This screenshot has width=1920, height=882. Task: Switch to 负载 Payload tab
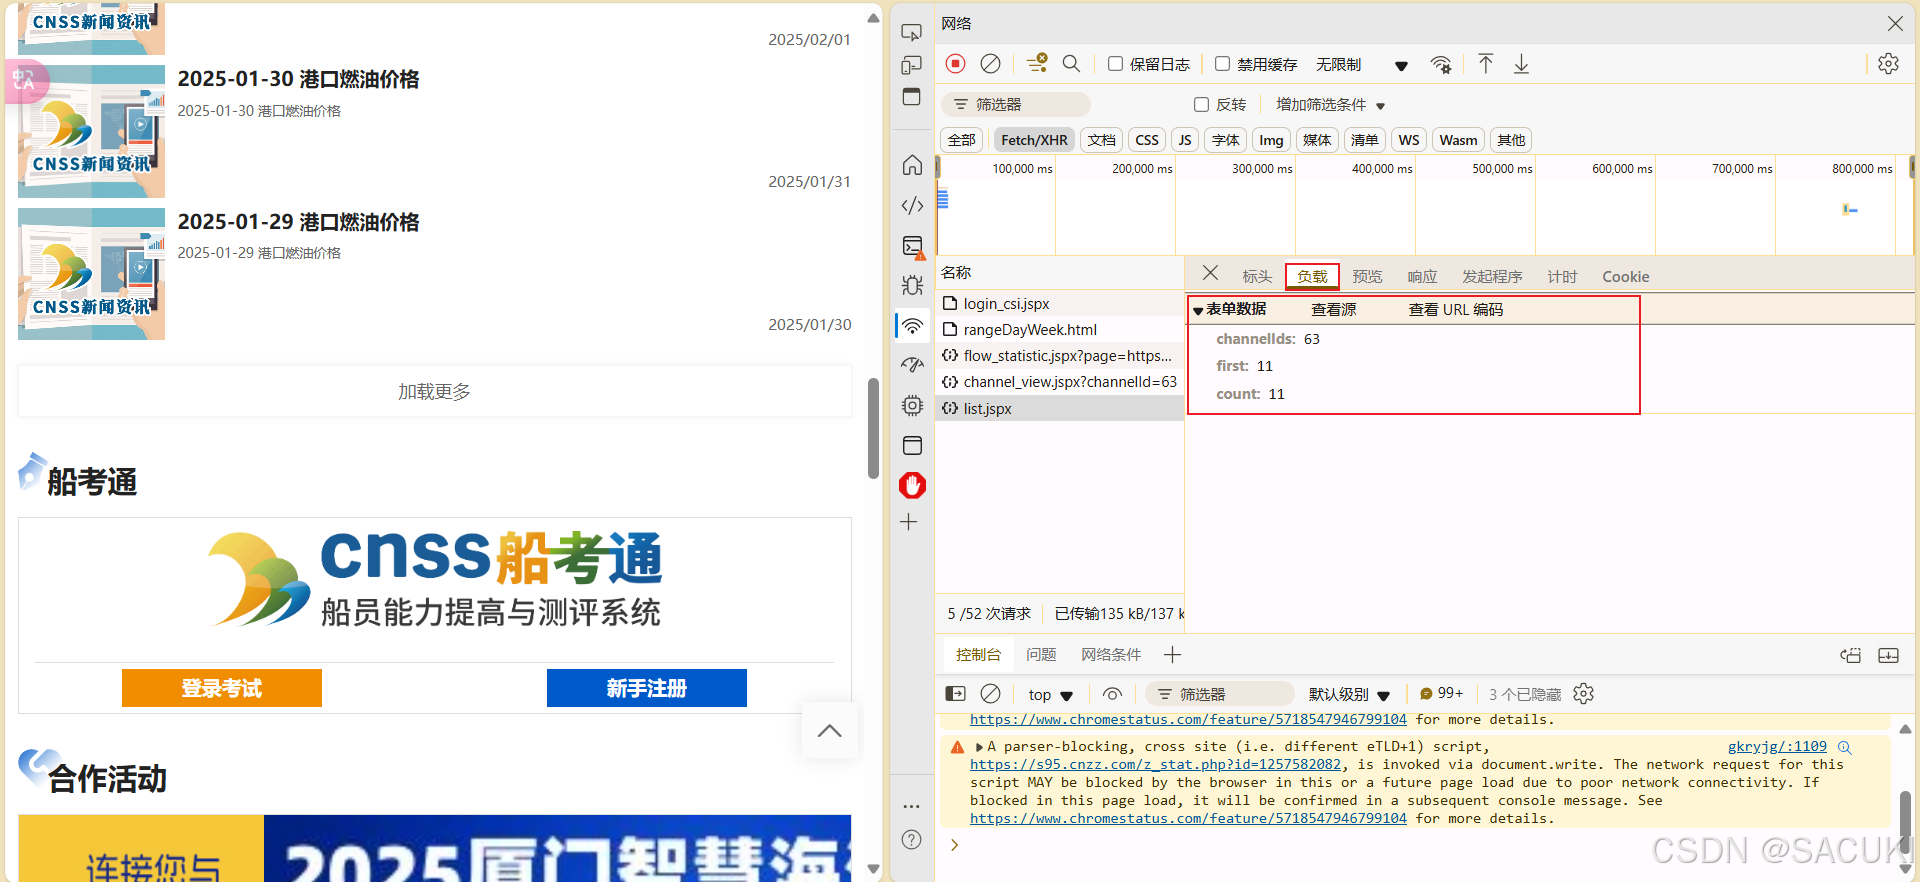pyautogui.click(x=1312, y=277)
